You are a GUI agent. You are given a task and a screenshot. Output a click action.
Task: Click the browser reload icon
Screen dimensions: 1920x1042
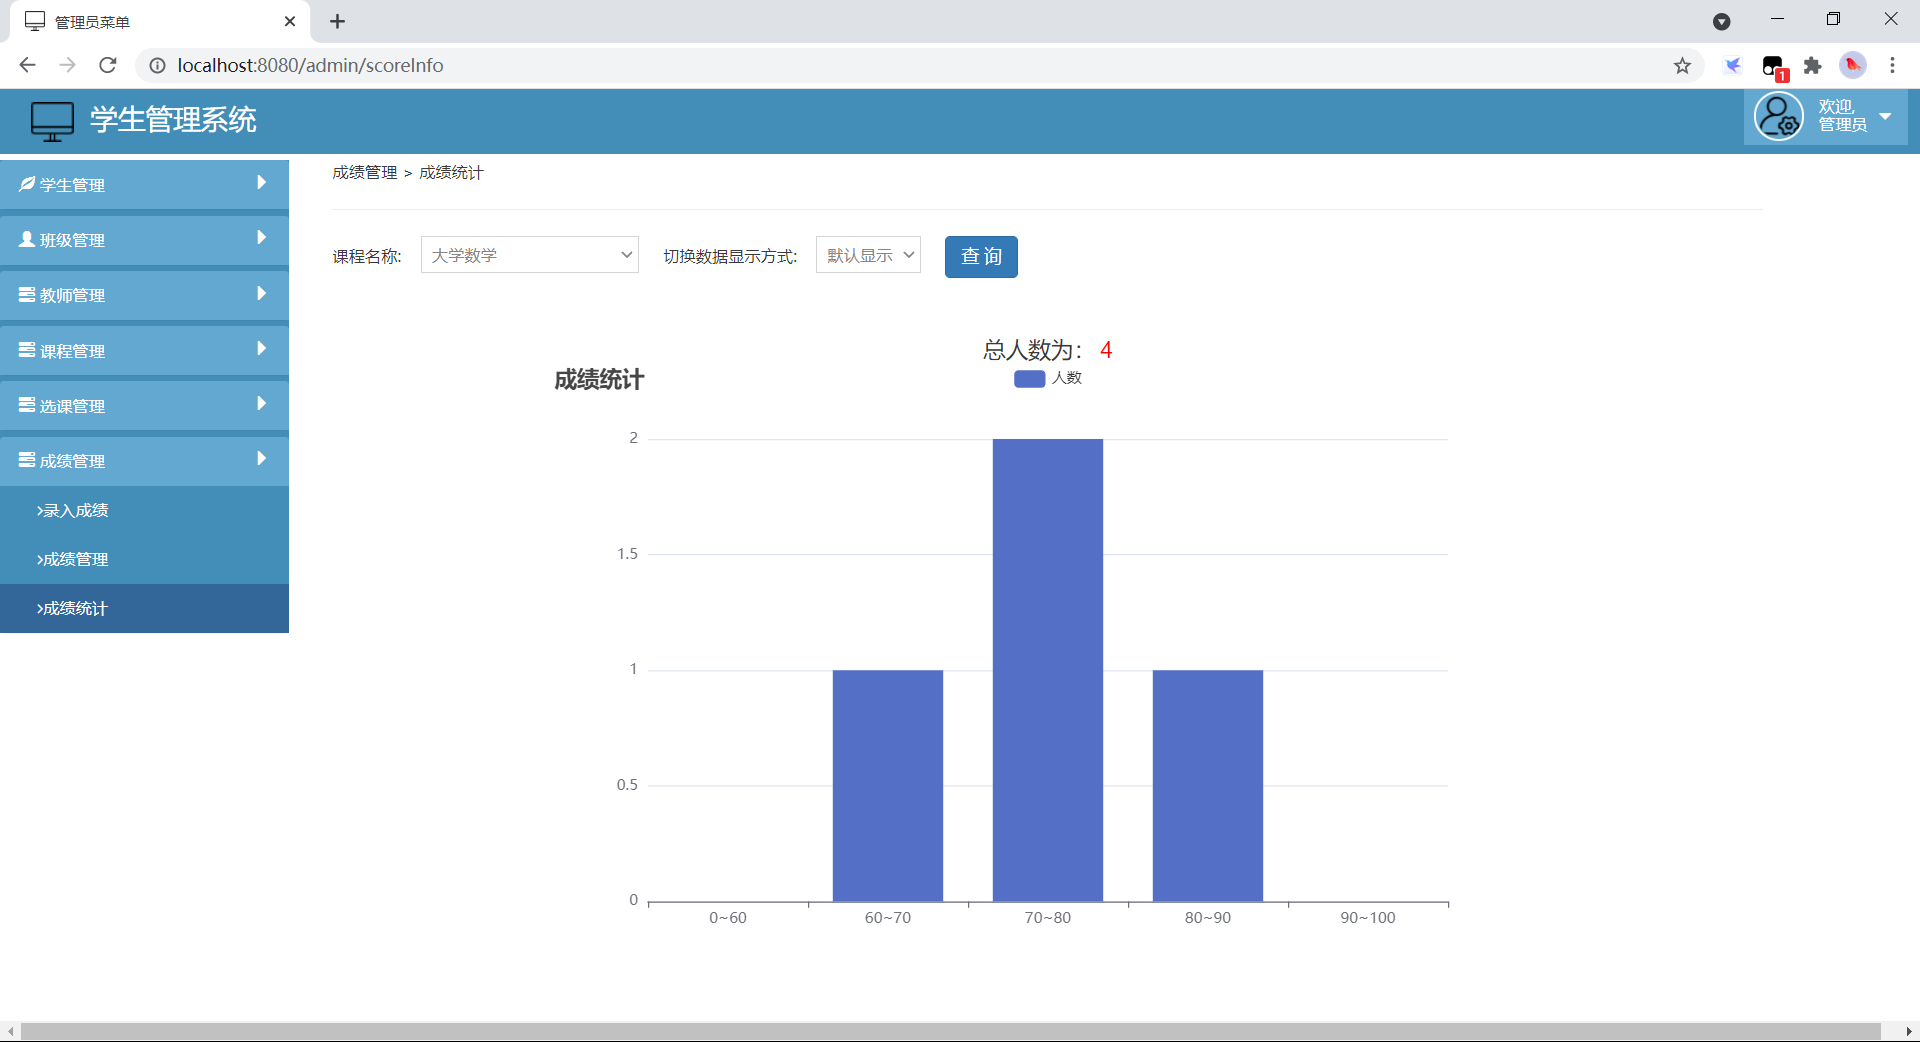(x=108, y=65)
